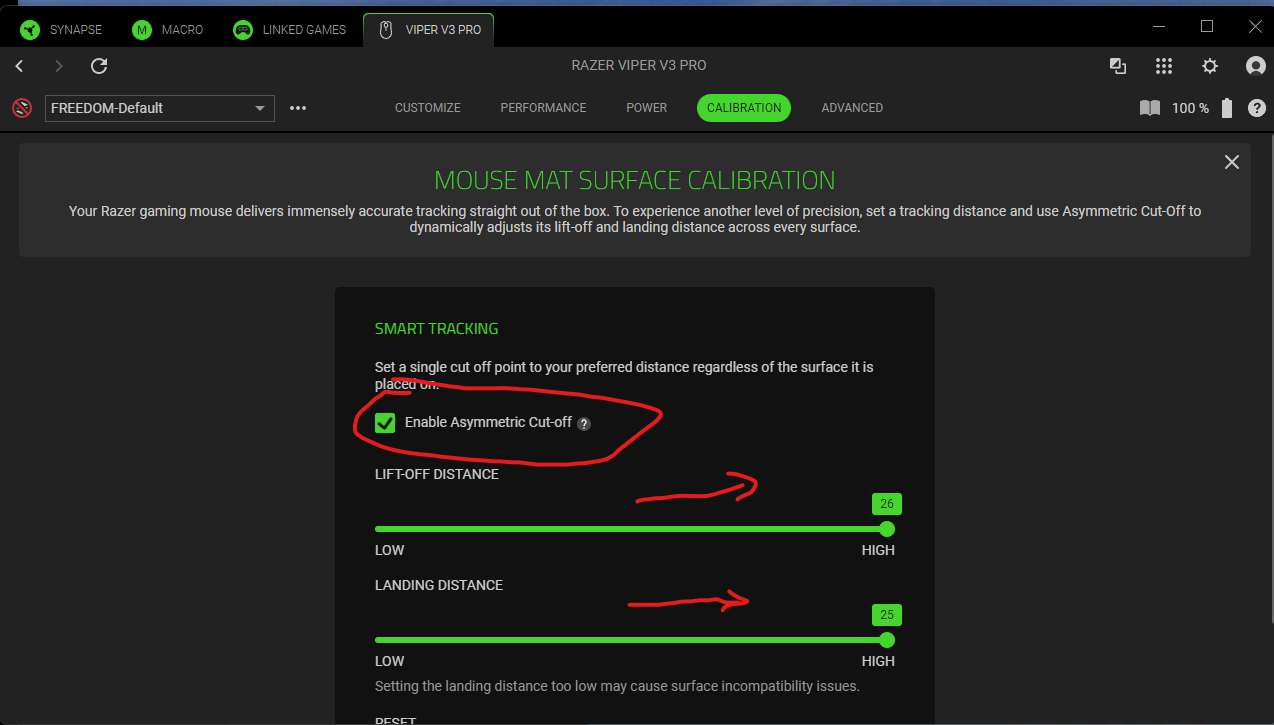This screenshot has height=725, width=1274.
Task: Click the profile sync disabled icon
Action: [22, 108]
